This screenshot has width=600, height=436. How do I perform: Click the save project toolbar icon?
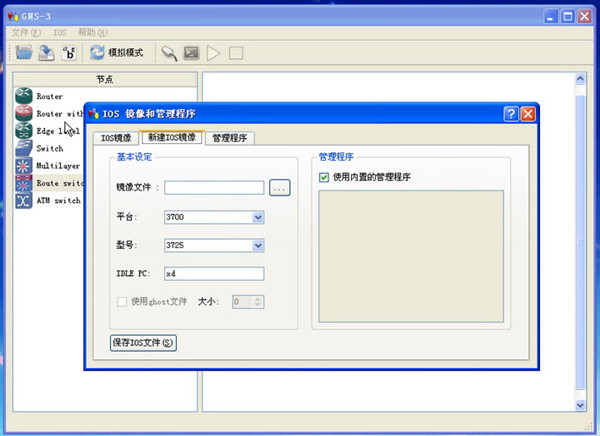[x=46, y=52]
